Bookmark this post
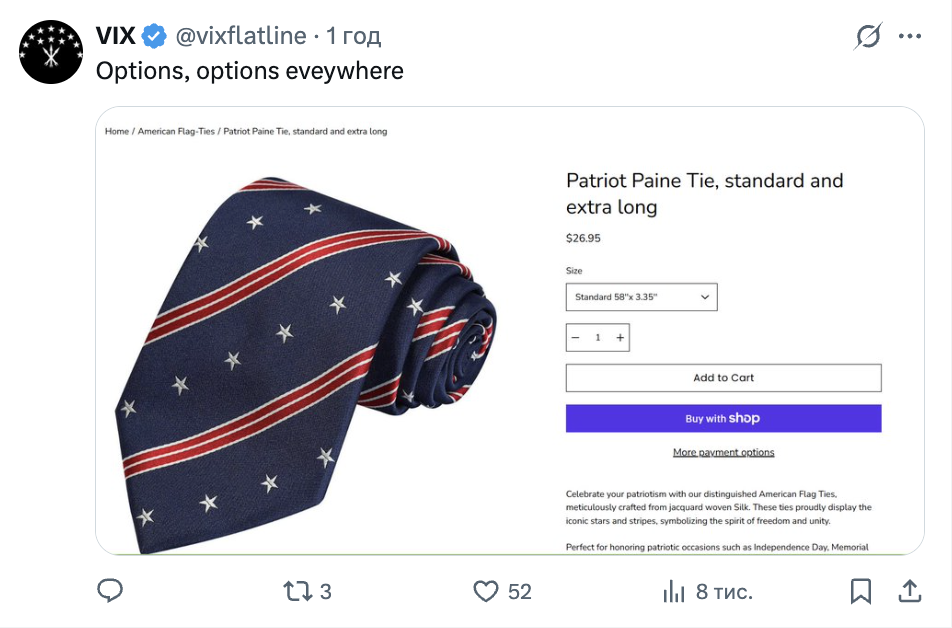This screenshot has height=628, width=952. (860, 591)
